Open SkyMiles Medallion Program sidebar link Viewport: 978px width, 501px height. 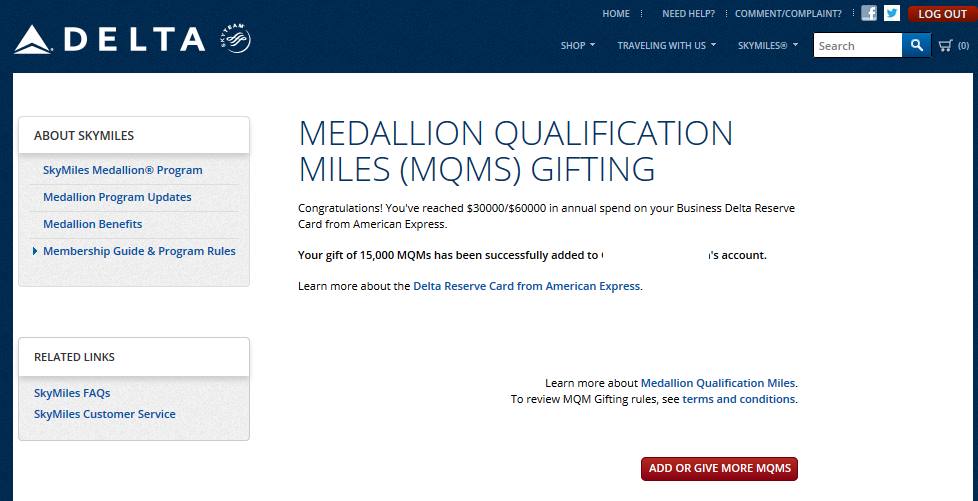point(123,170)
